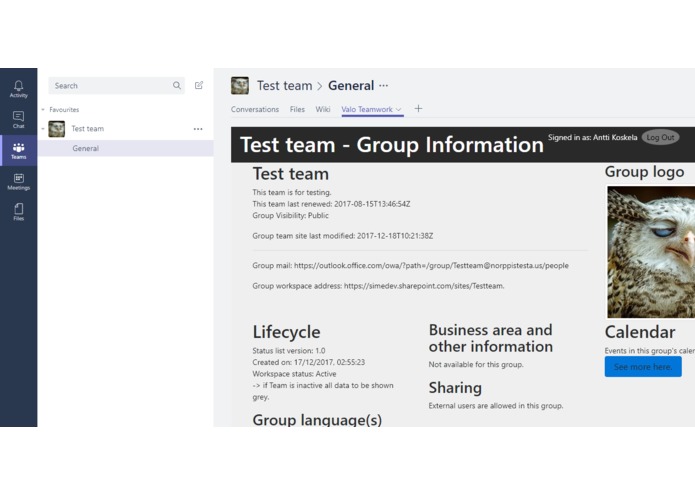Add a new tab with plus icon
Image resolution: width=695 pixels, height=494 pixels.
pyautogui.click(x=418, y=109)
